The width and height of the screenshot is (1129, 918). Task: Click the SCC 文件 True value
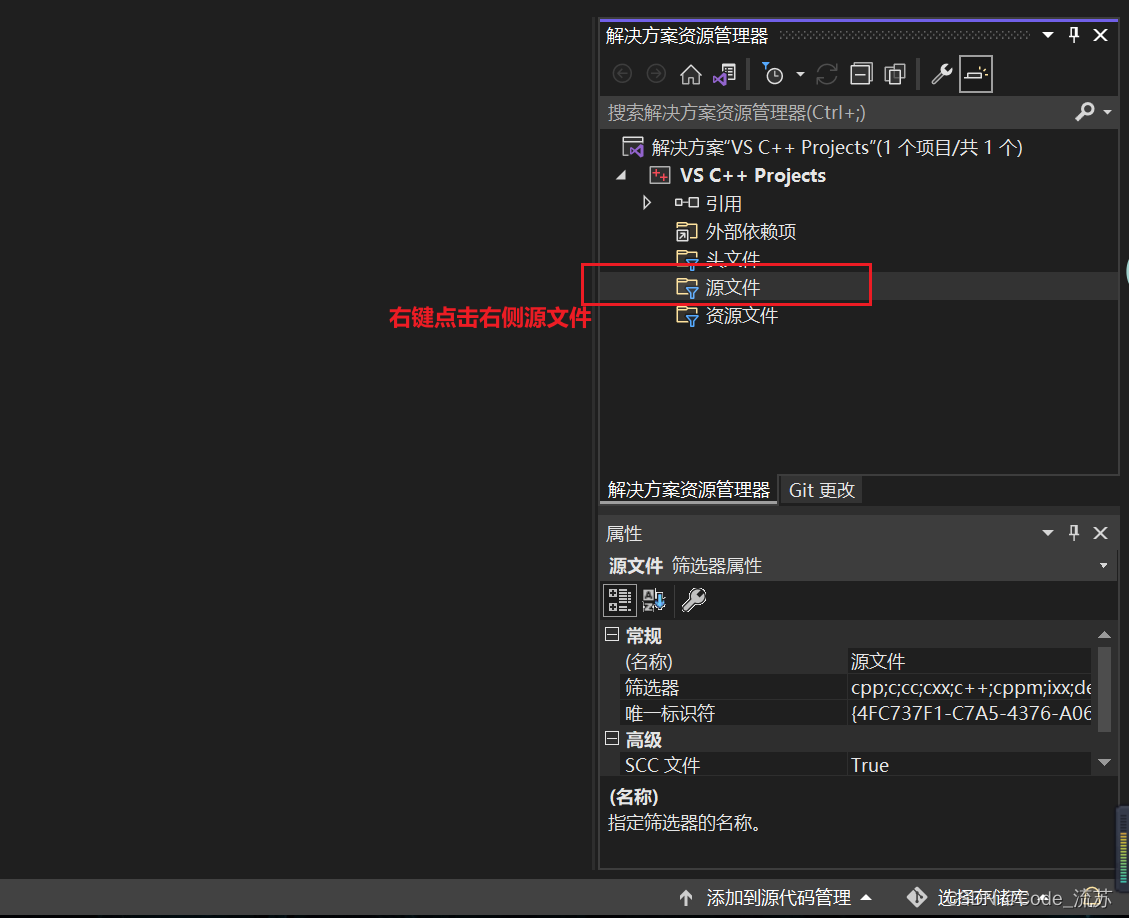point(970,765)
